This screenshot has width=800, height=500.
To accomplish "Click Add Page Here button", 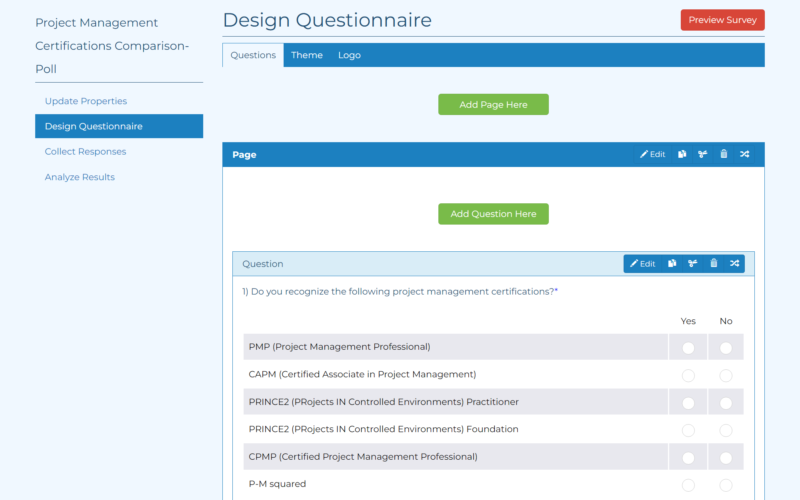I will pos(493,105).
